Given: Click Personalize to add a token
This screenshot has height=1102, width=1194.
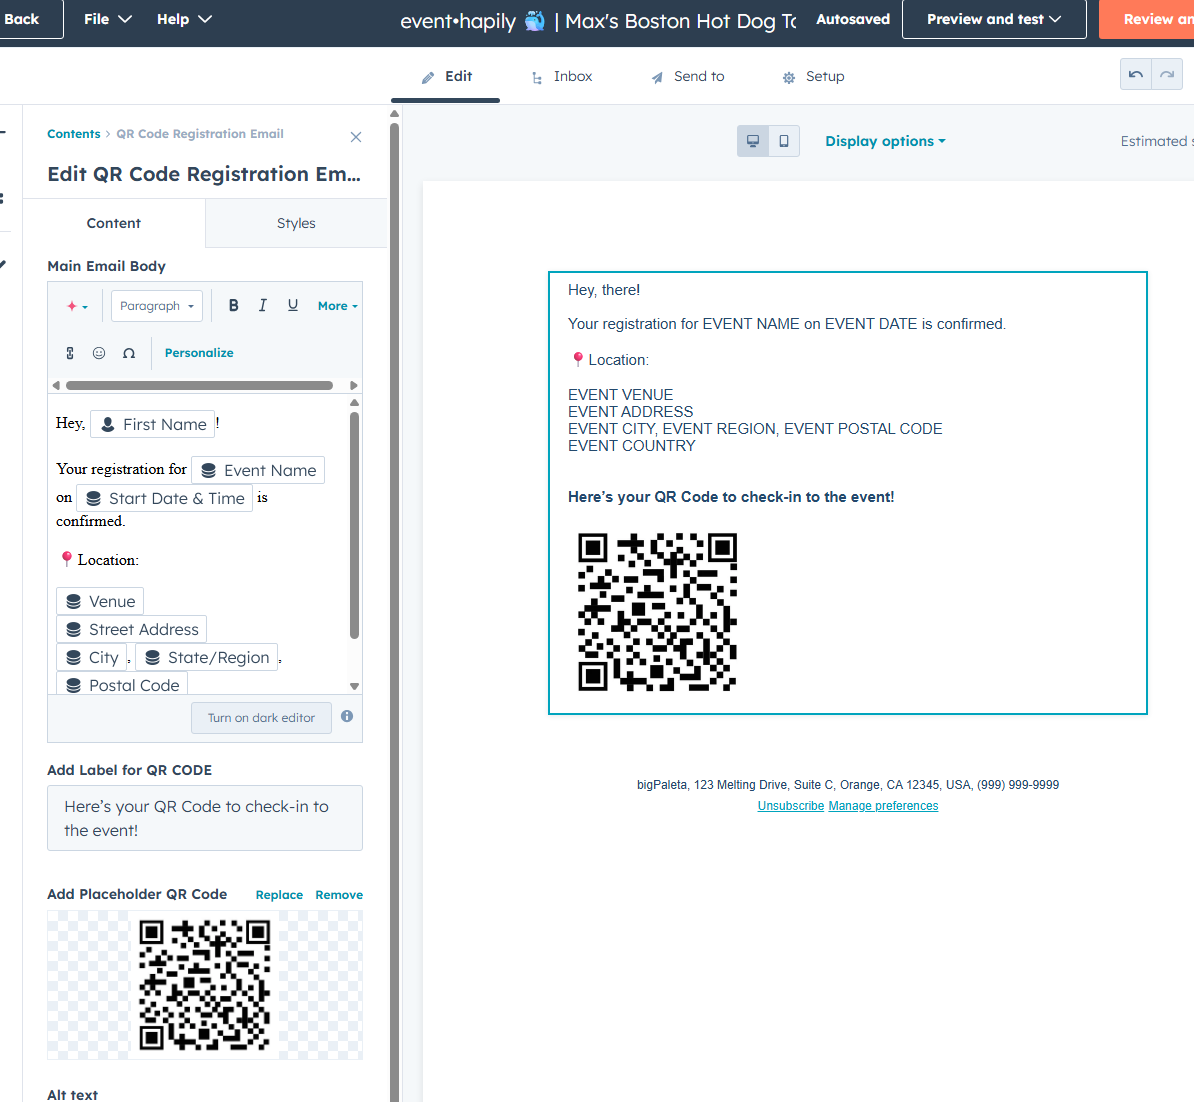Looking at the screenshot, I should click(x=199, y=353).
